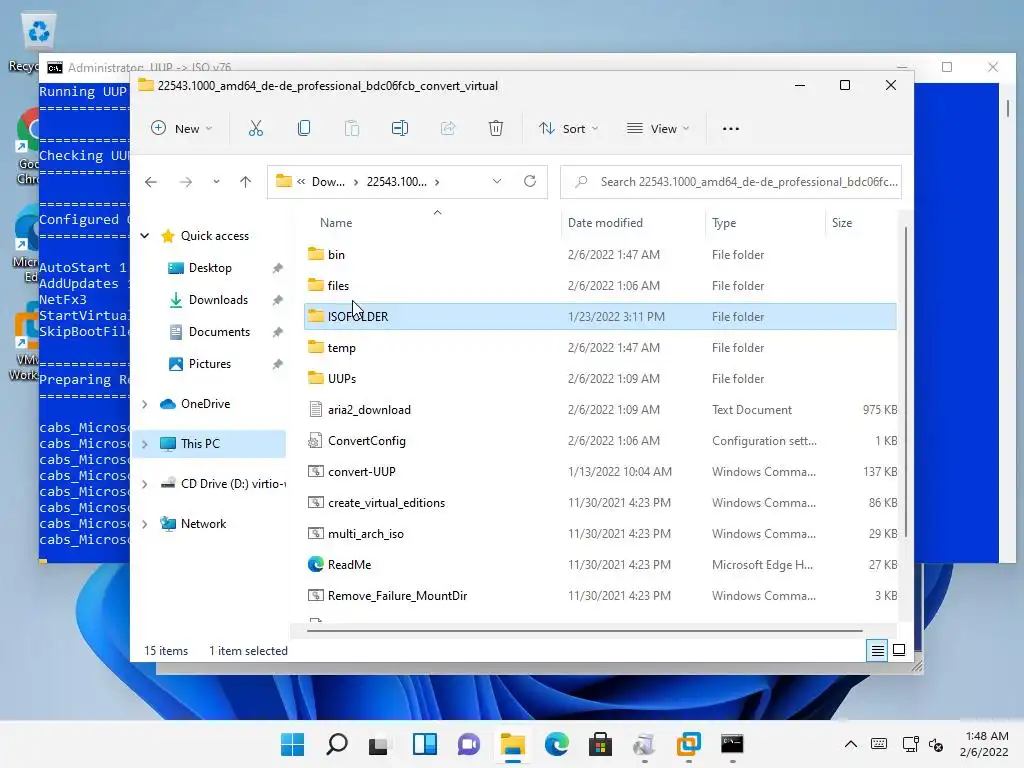Select multi_arch_iso script
Viewport: 1024px width, 768px height.
click(x=600, y=534)
